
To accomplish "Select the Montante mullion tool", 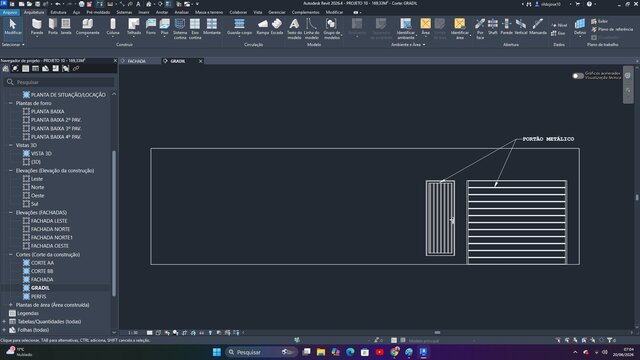I will pyautogui.click(x=212, y=27).
